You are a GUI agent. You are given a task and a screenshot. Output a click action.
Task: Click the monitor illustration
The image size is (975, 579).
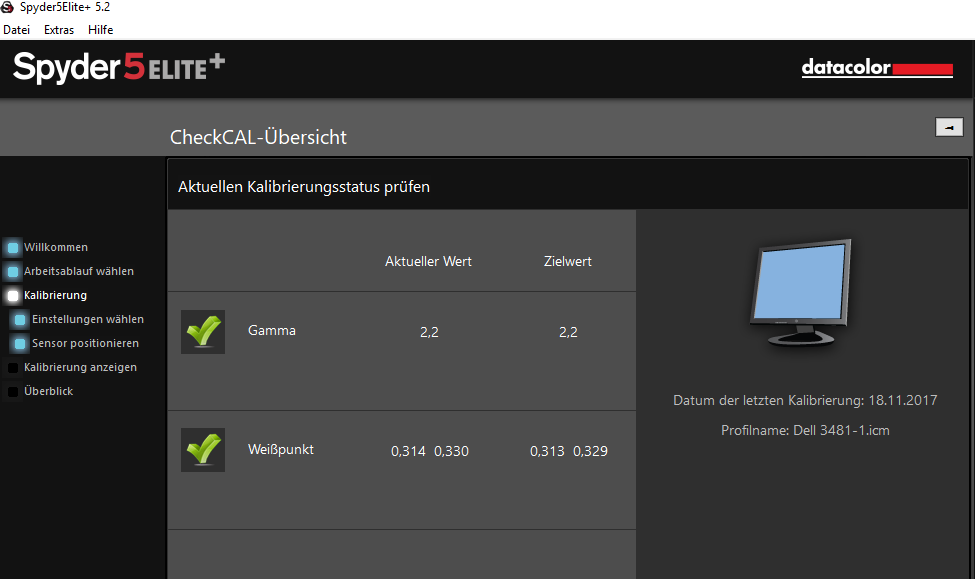(801, 292)
